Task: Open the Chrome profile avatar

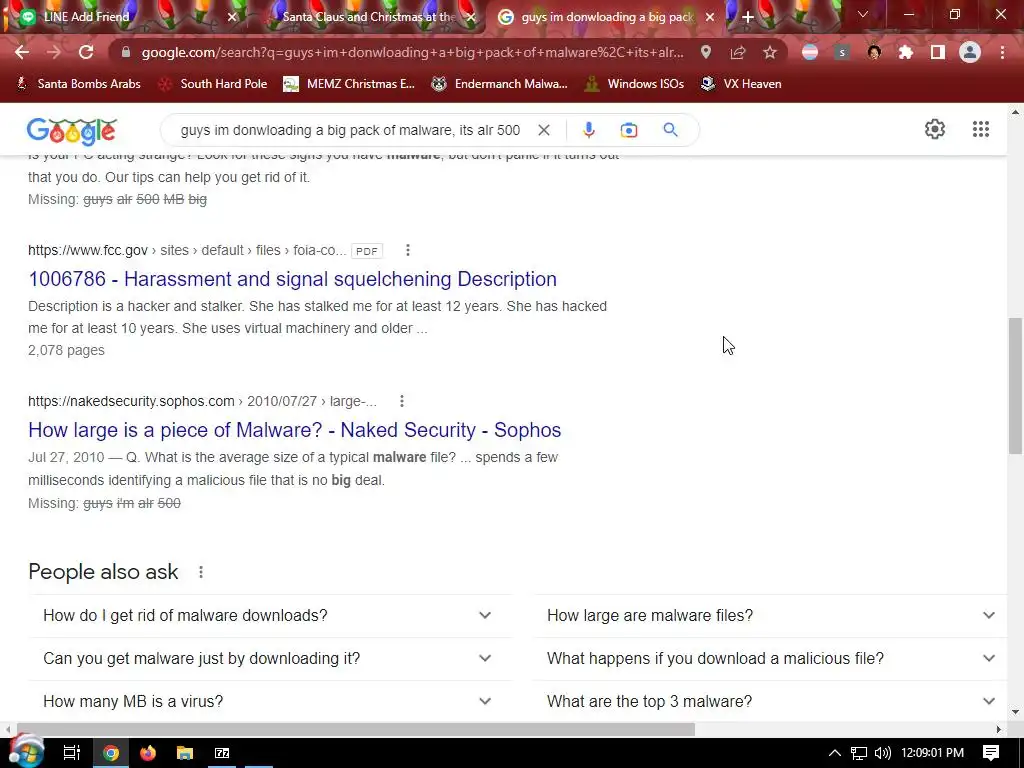Action: coord(970,52)
